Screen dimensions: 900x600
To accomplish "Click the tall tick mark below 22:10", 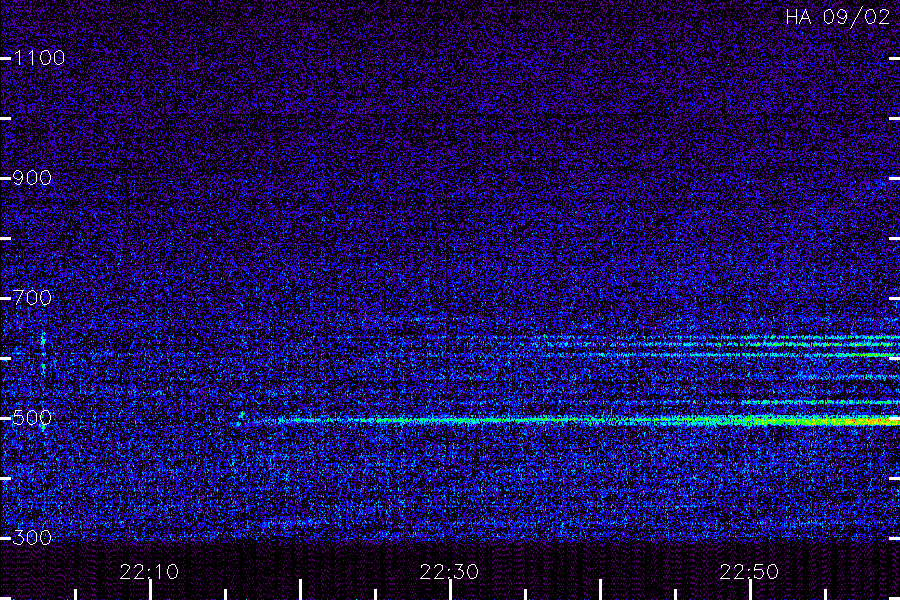I will click(150, 590).
